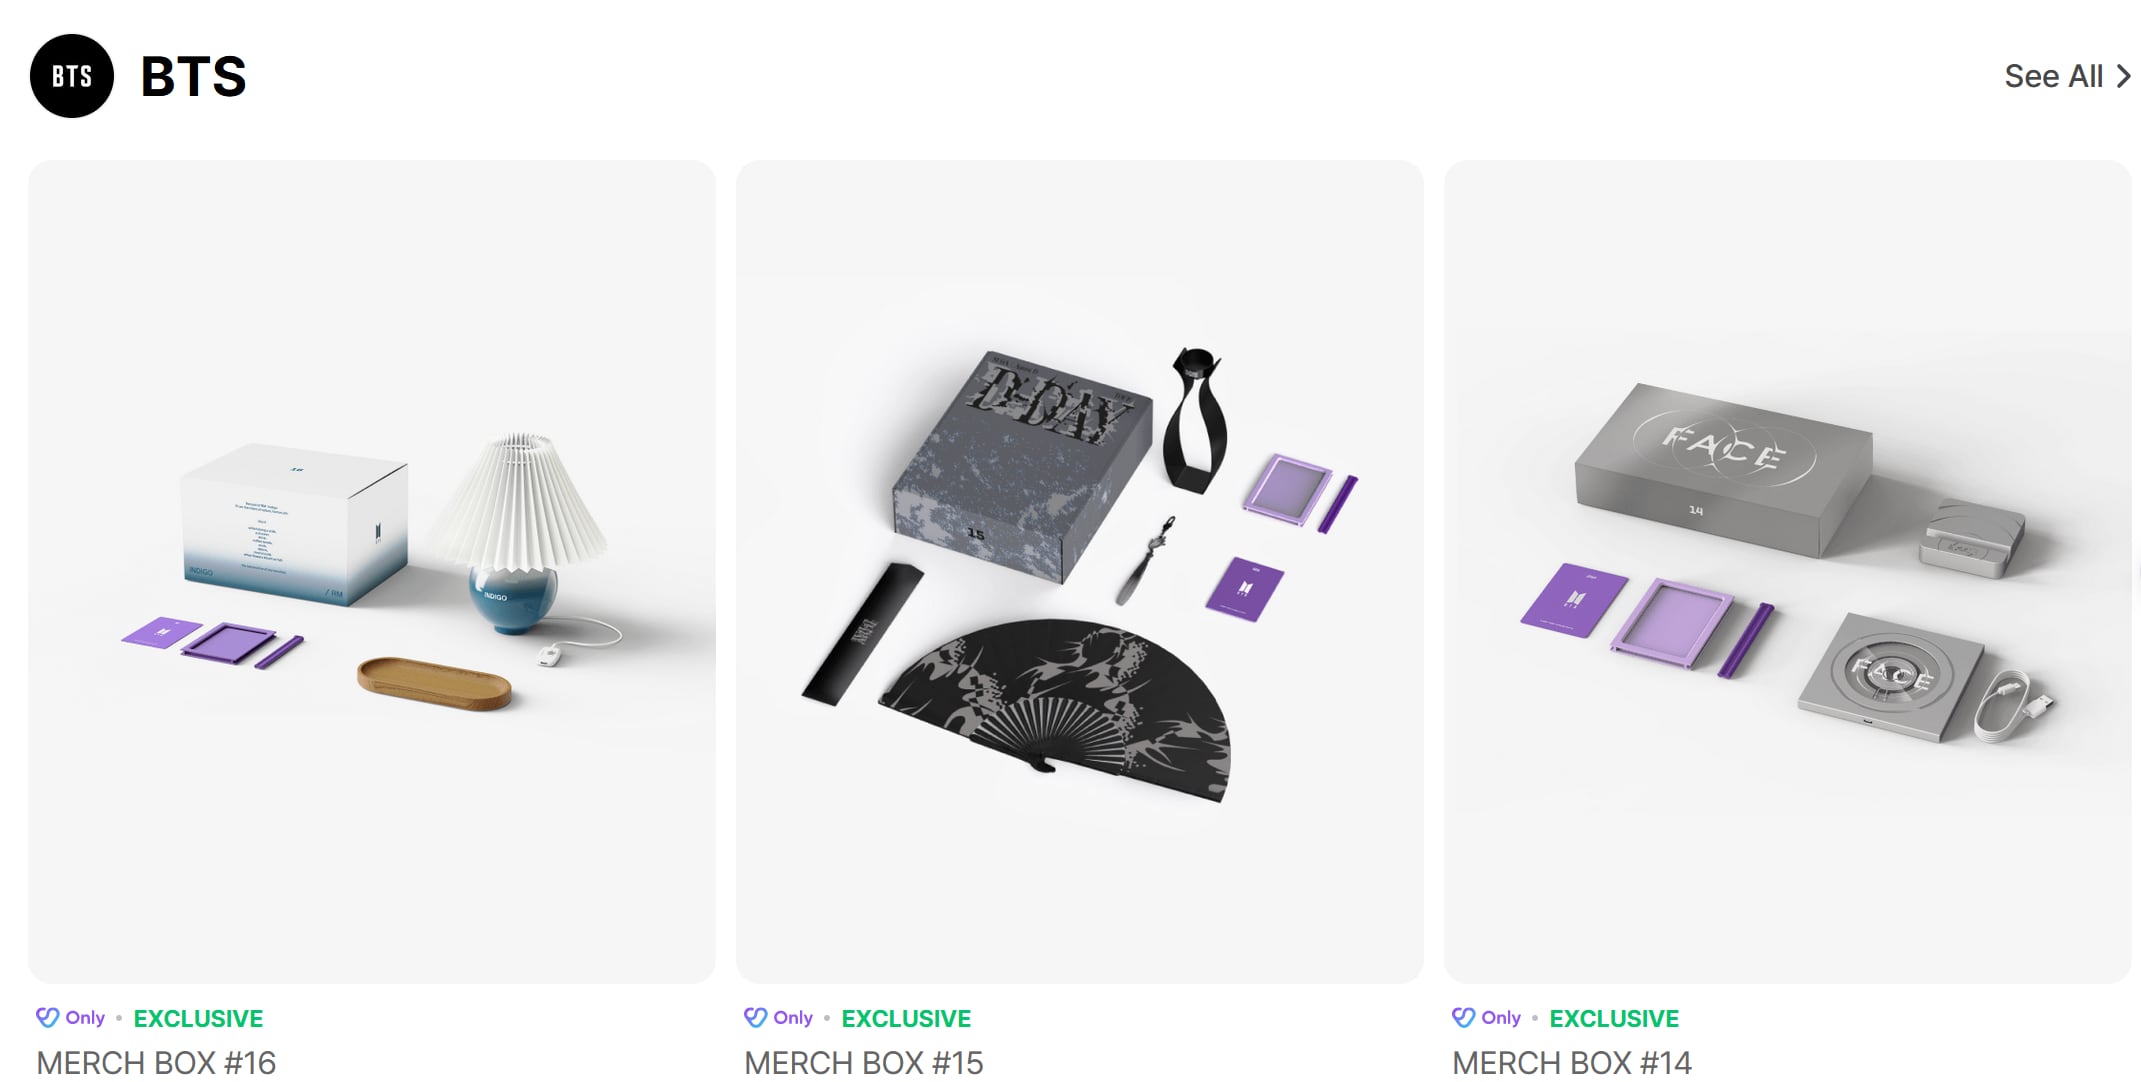The image size is (2141, 1082).
Task: Open the BTS artist name heading
Action: coord(194,77)
